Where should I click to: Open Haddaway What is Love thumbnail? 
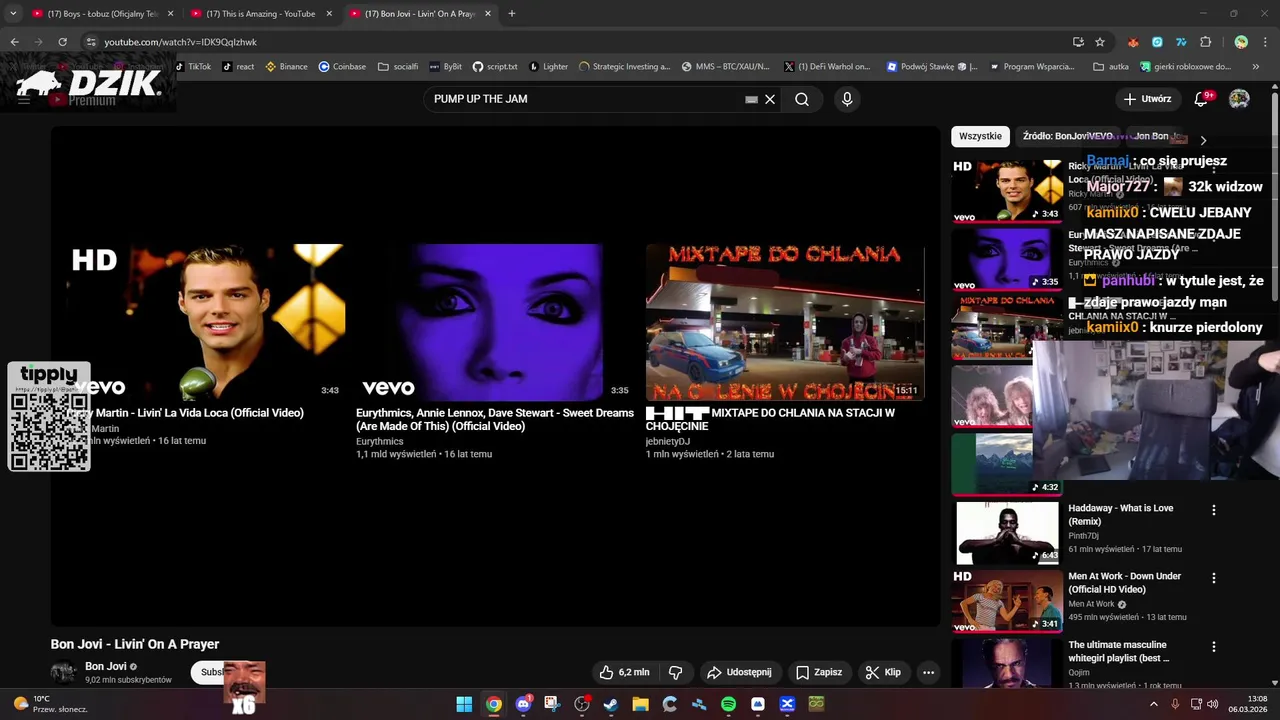1007,533
